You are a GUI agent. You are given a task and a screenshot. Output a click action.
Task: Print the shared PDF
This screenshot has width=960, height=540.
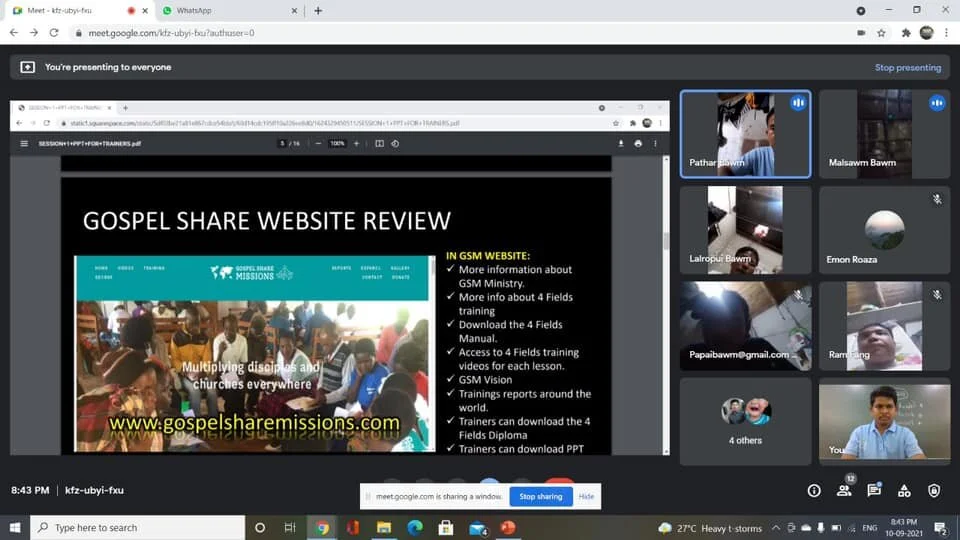pyautogui.click(x=638, y=144)
